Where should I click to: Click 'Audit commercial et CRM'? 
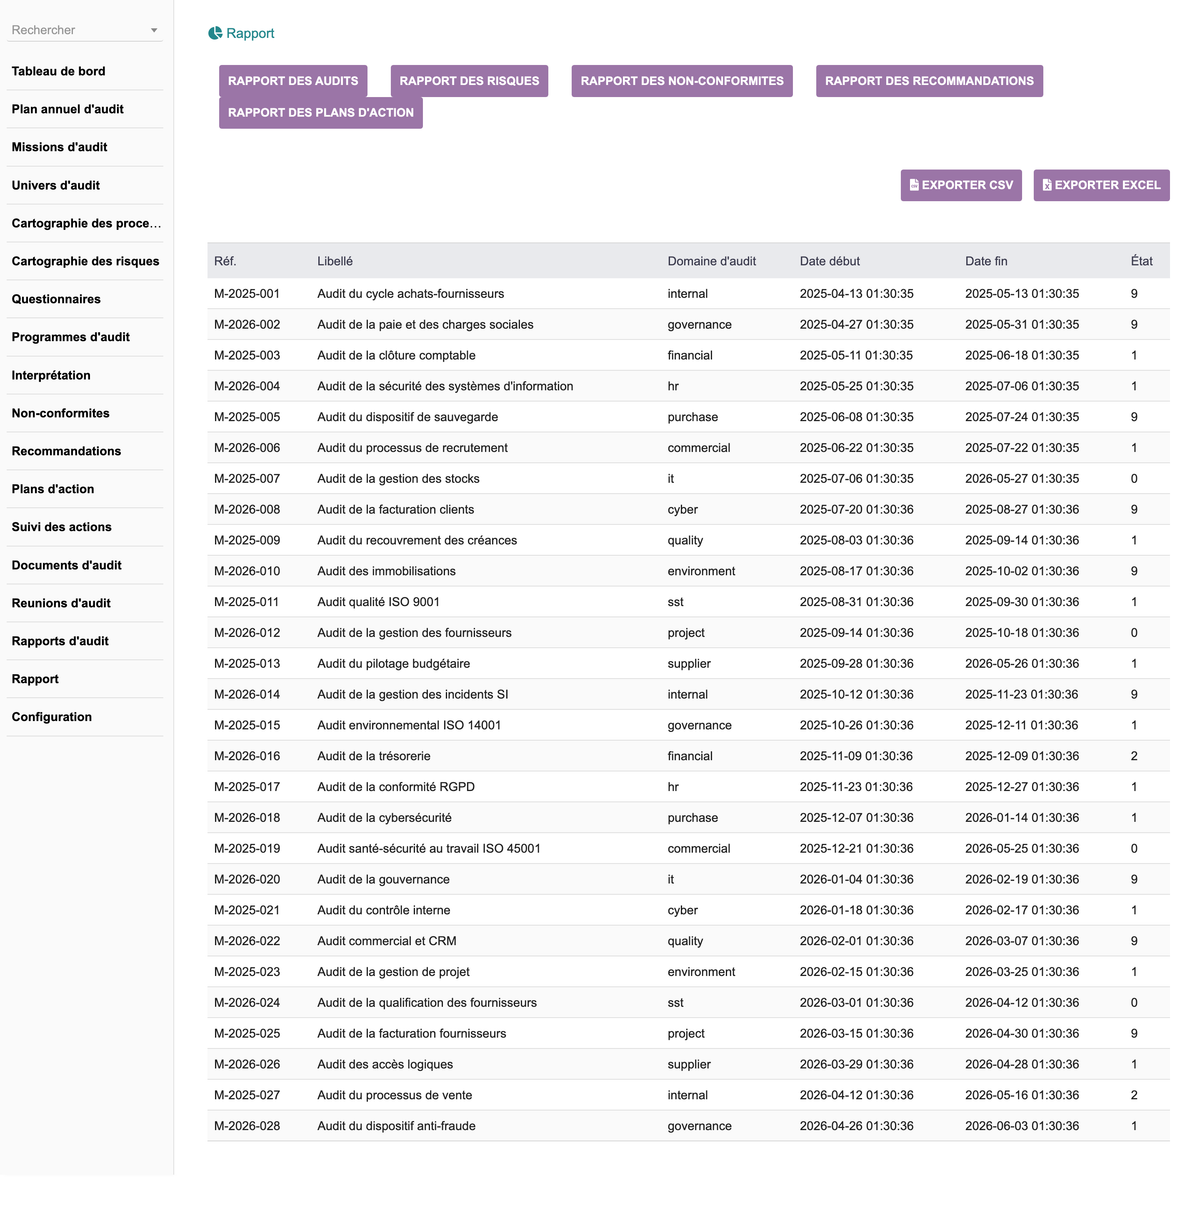pyautogui.click(x=387, y=941)
